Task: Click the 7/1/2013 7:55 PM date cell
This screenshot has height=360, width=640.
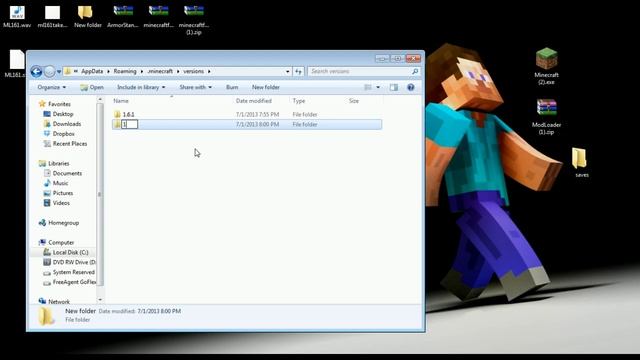Action: click(x=258, y=115)
